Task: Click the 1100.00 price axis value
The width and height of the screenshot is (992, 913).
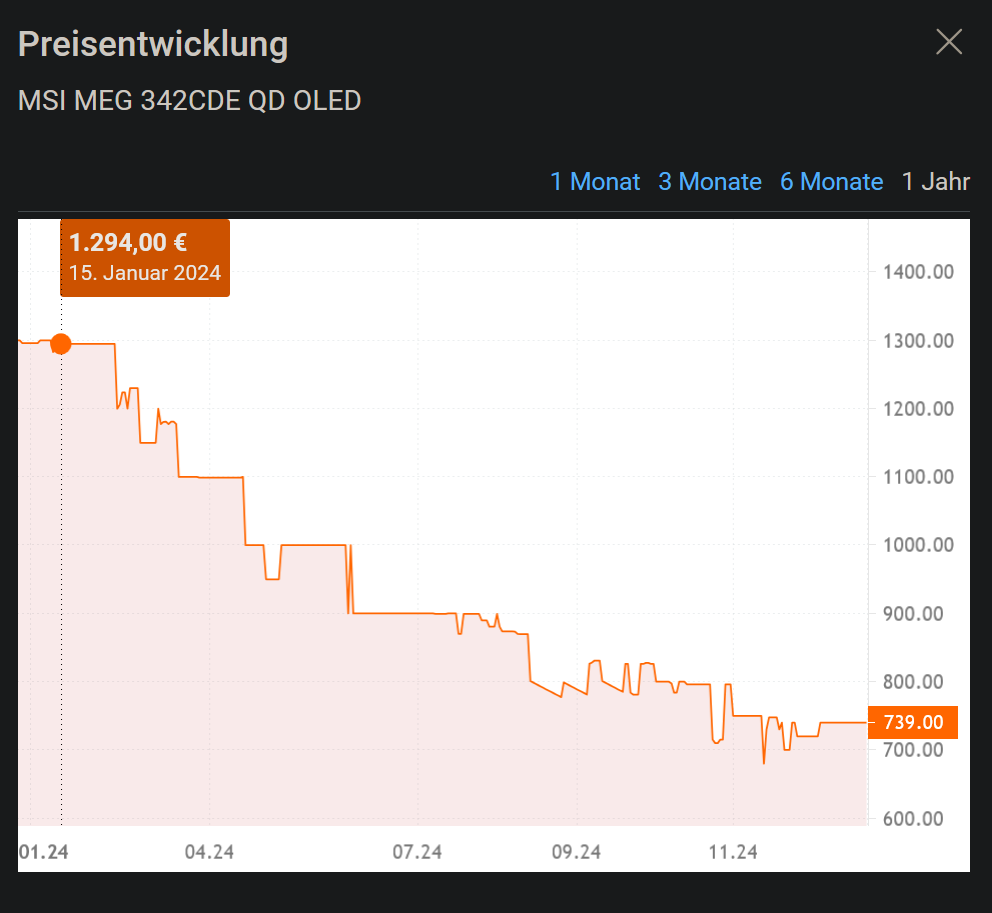Action: pyautogui.click(x=919, y=476)
